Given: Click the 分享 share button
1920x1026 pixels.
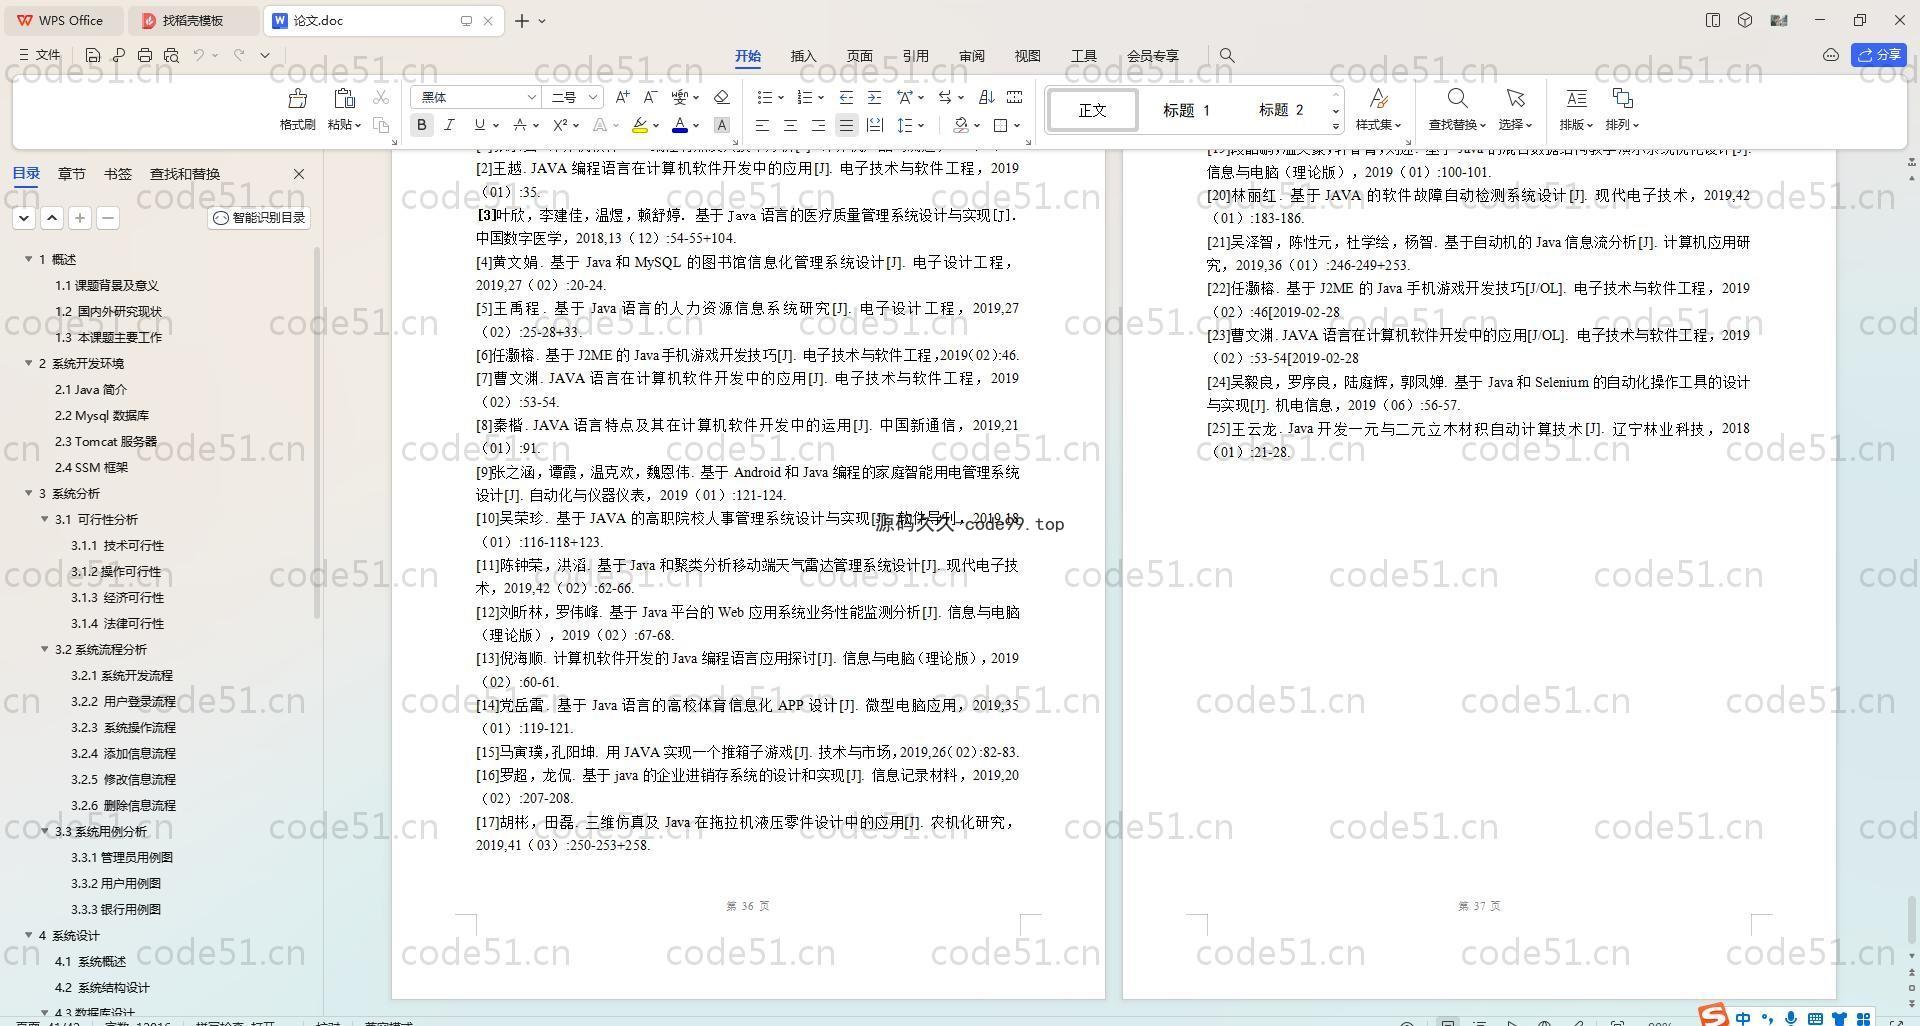Looking at the screenshot, I should (1878, 55).
